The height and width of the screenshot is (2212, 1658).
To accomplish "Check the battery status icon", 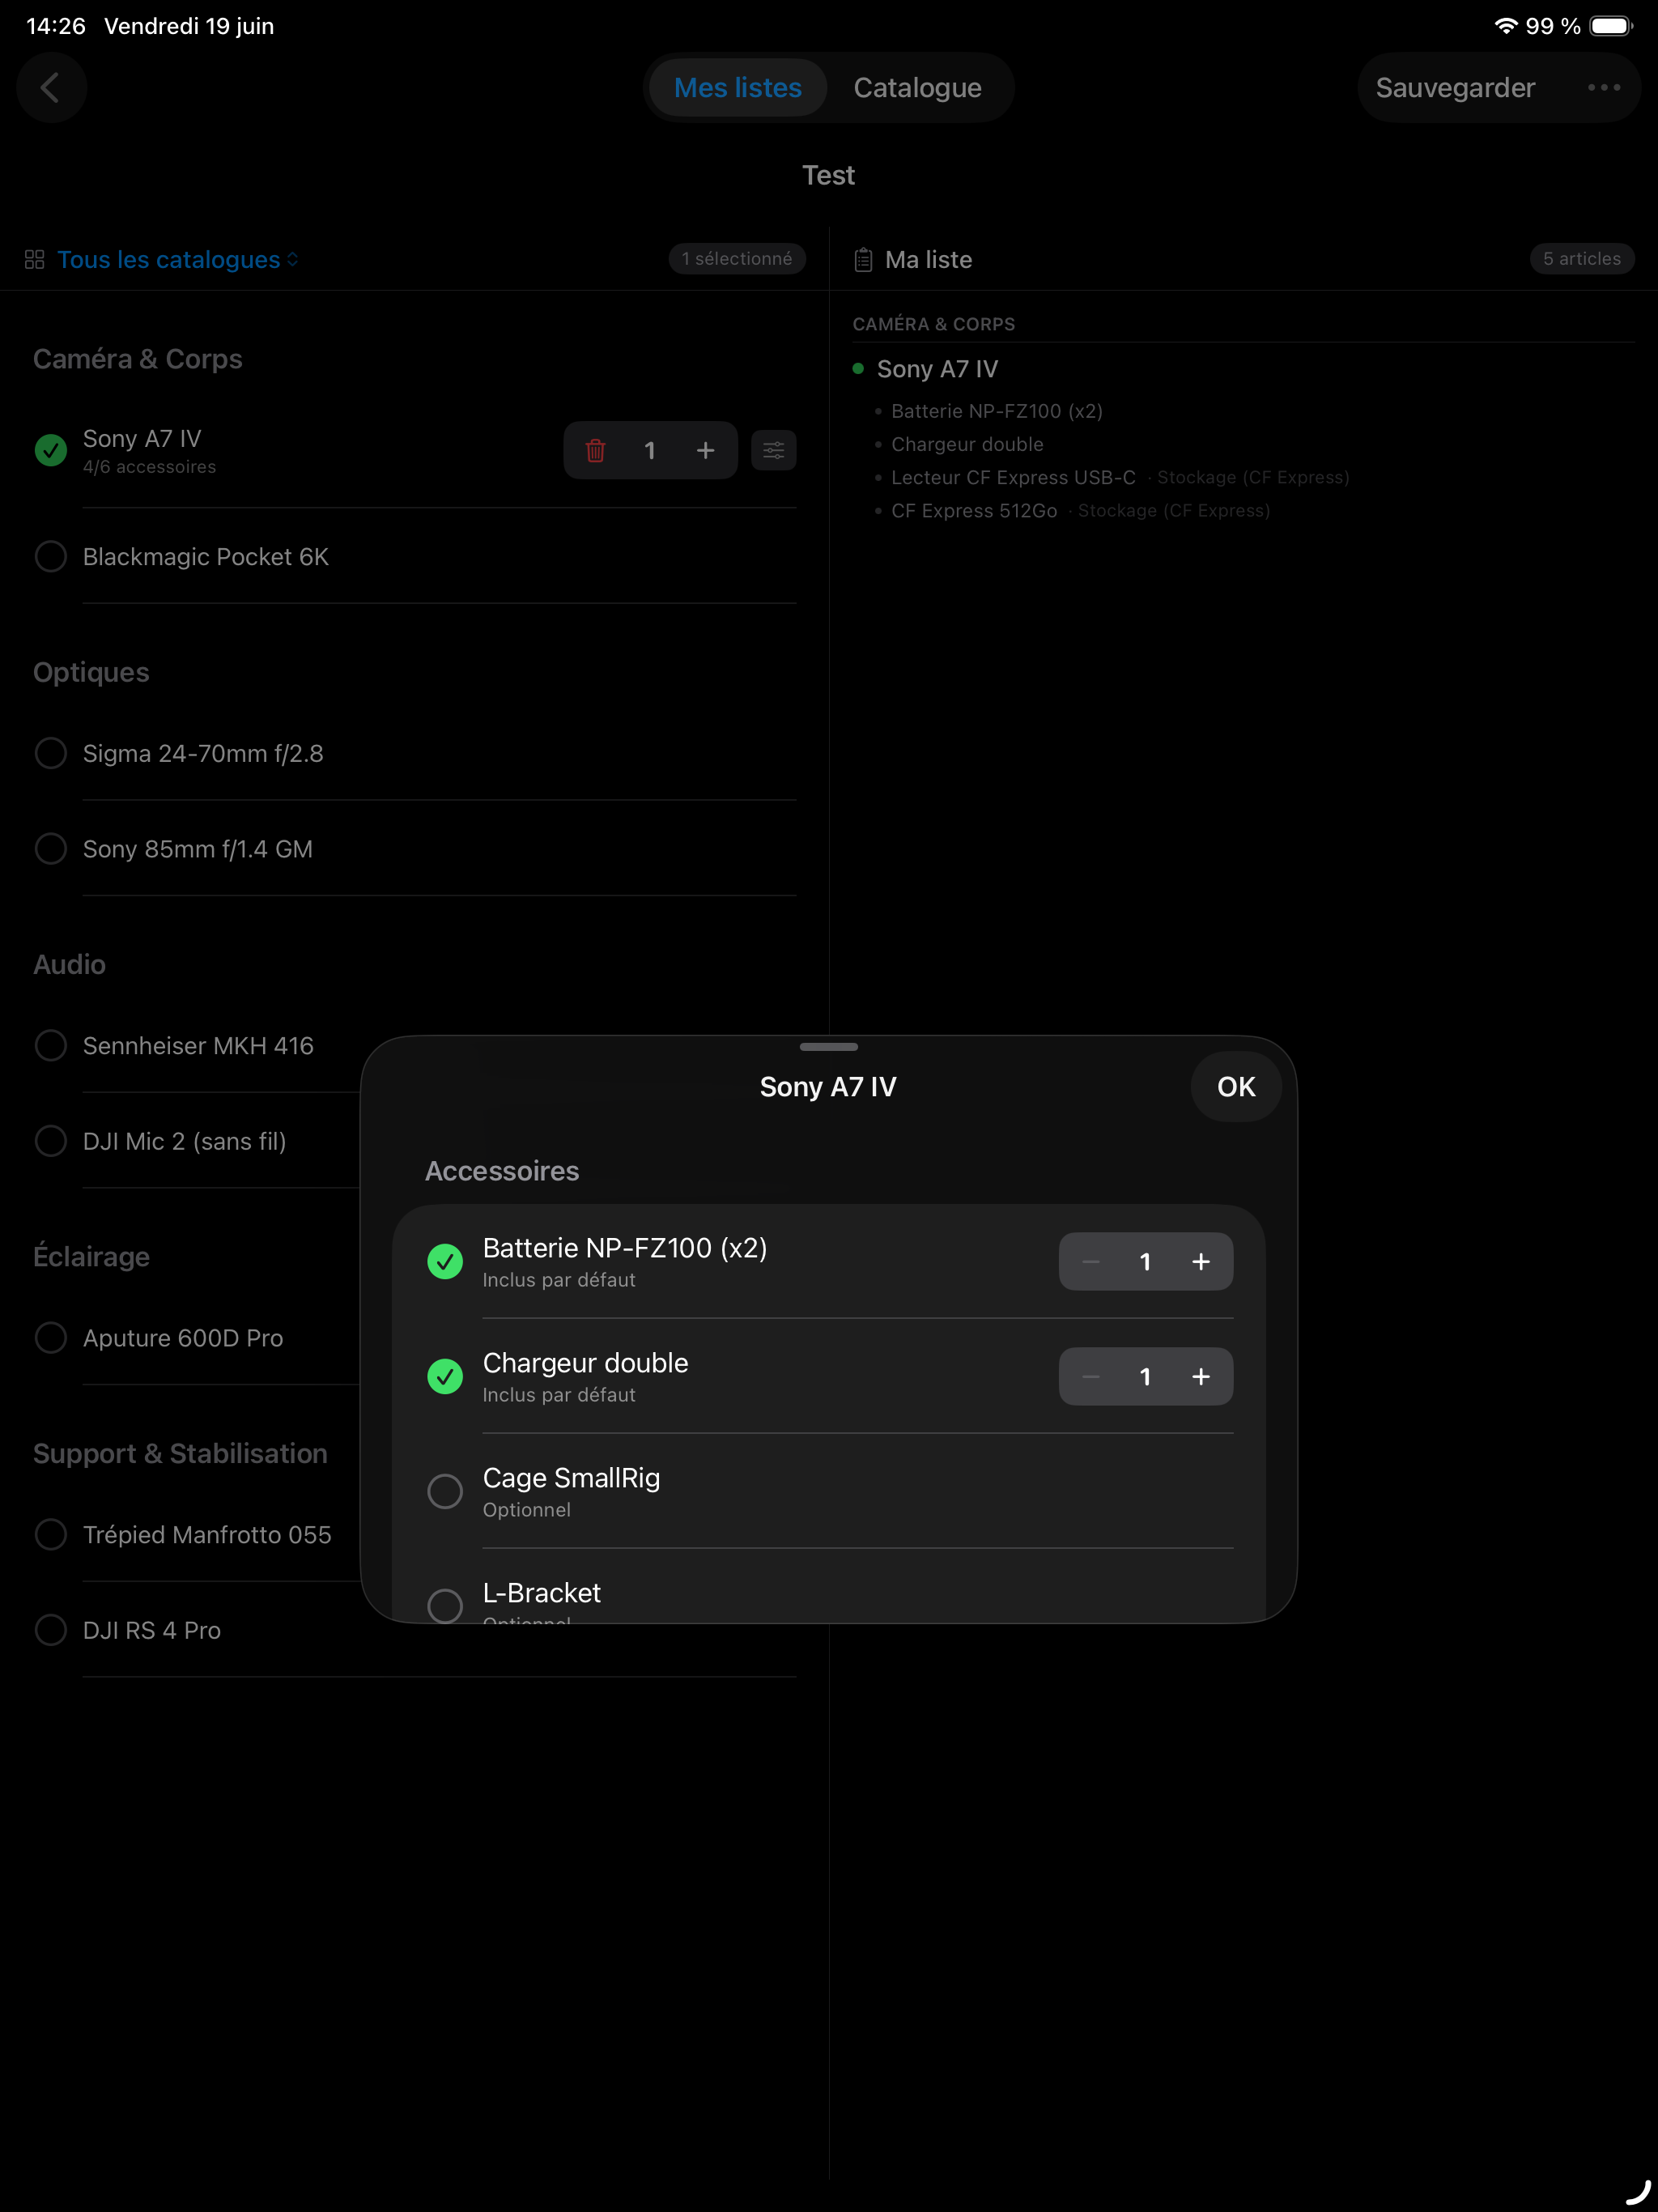I will [x=1610, y=26].
